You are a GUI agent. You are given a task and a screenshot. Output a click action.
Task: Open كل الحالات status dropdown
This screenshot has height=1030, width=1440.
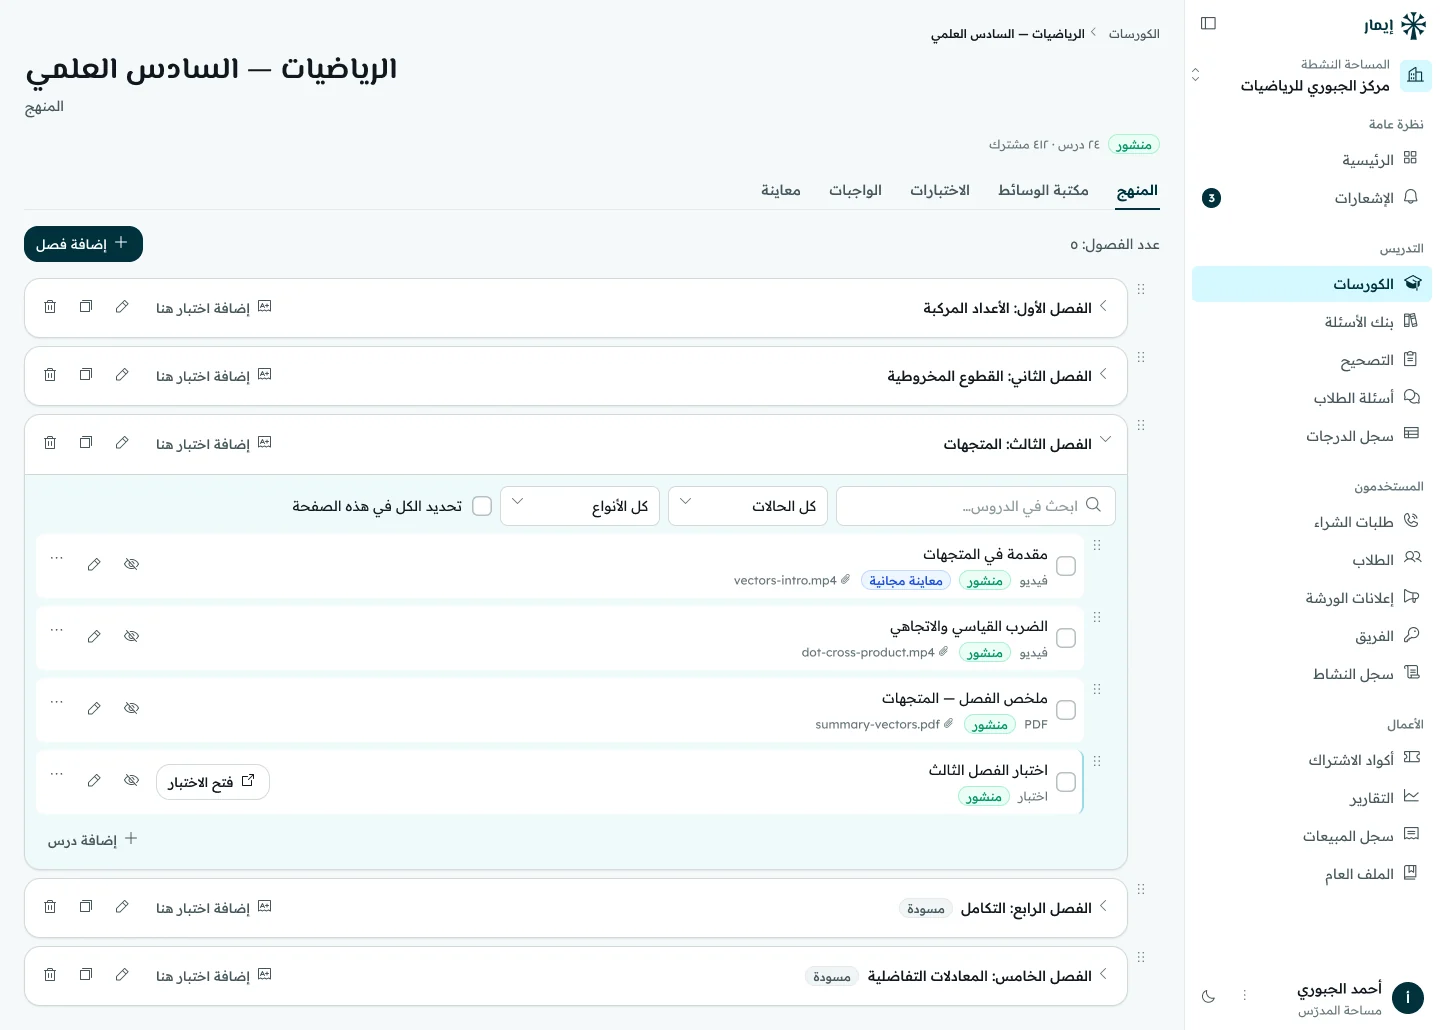point(748,506)
